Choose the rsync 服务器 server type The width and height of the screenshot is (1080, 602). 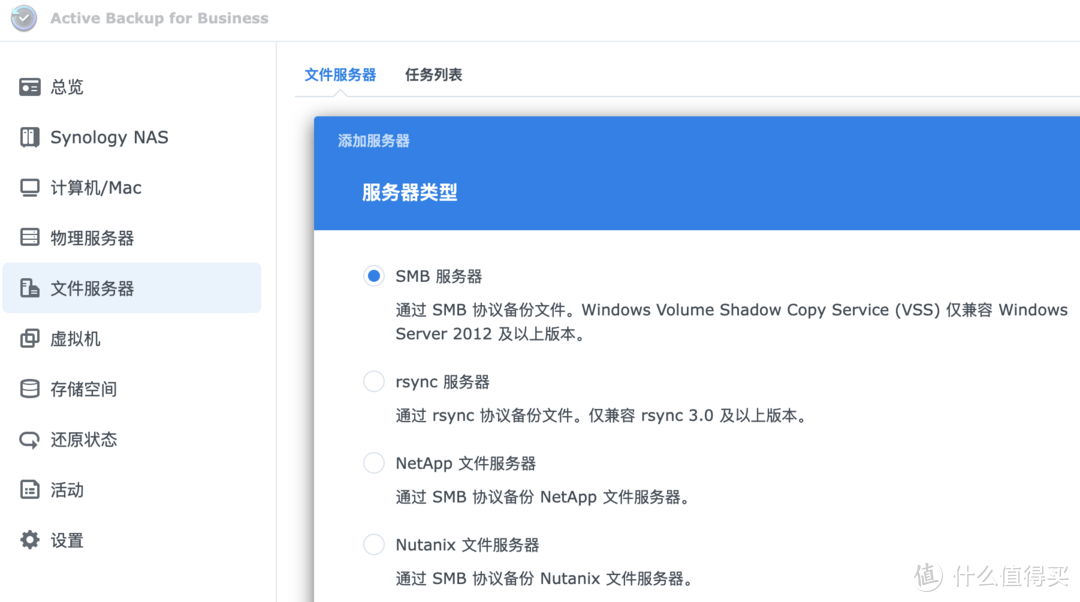pos(373,381)
